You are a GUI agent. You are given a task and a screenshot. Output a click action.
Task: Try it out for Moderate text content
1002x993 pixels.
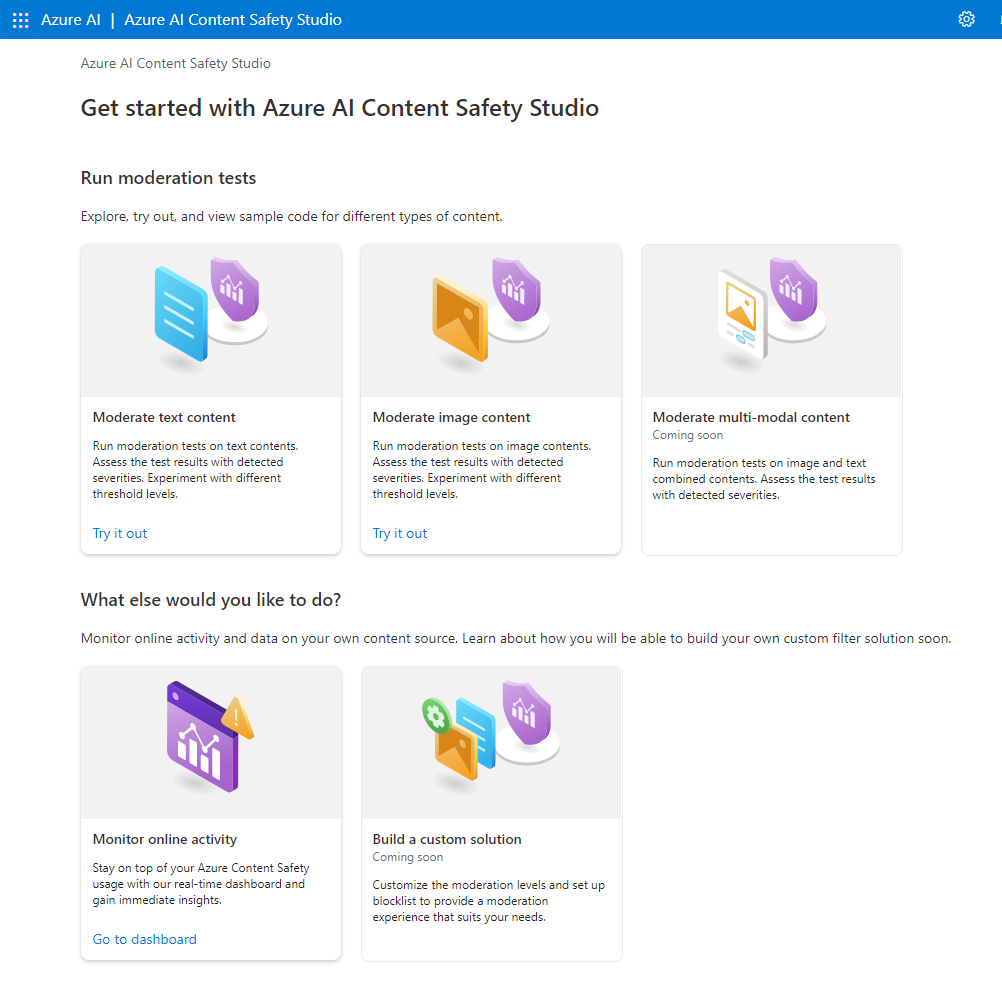[x=119, y=534]
